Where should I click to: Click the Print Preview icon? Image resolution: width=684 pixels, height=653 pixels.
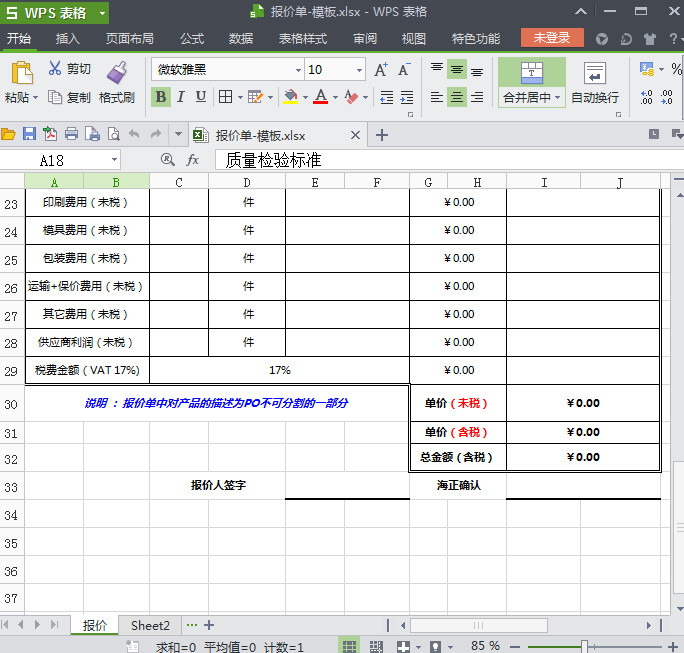click(113, 134)
